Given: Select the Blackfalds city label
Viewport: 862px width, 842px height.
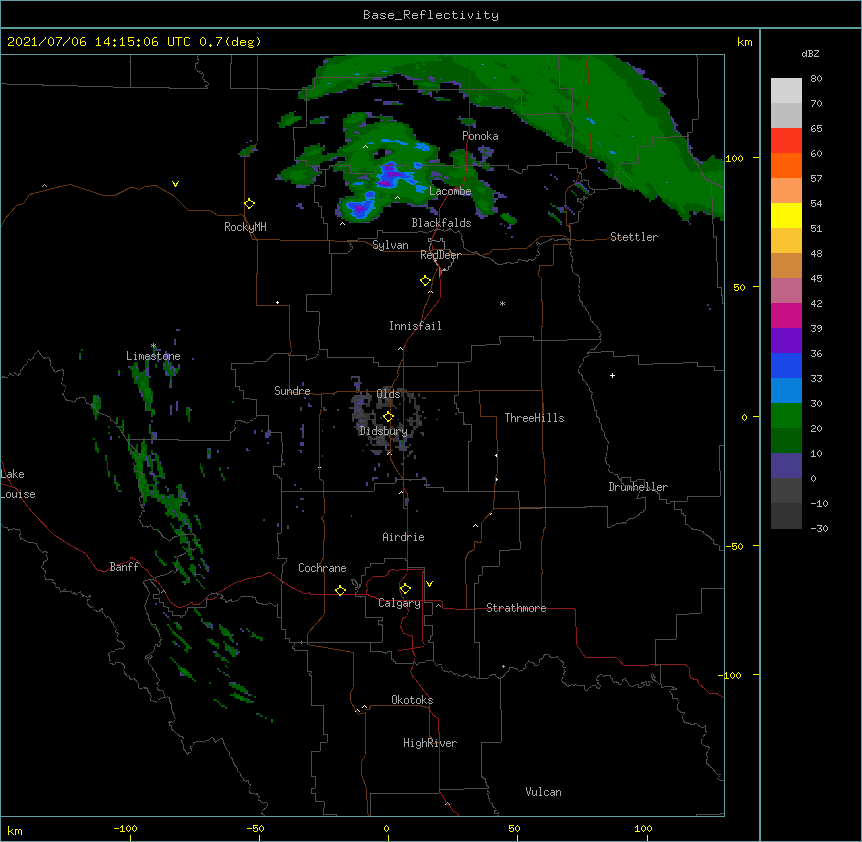Looking at the screenshot, I should [x=441, y=223].
